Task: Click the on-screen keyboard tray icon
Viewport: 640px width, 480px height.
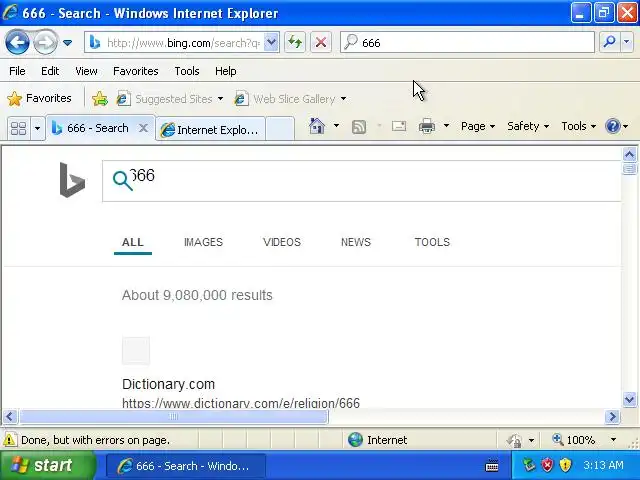Action: coord(492,465)
